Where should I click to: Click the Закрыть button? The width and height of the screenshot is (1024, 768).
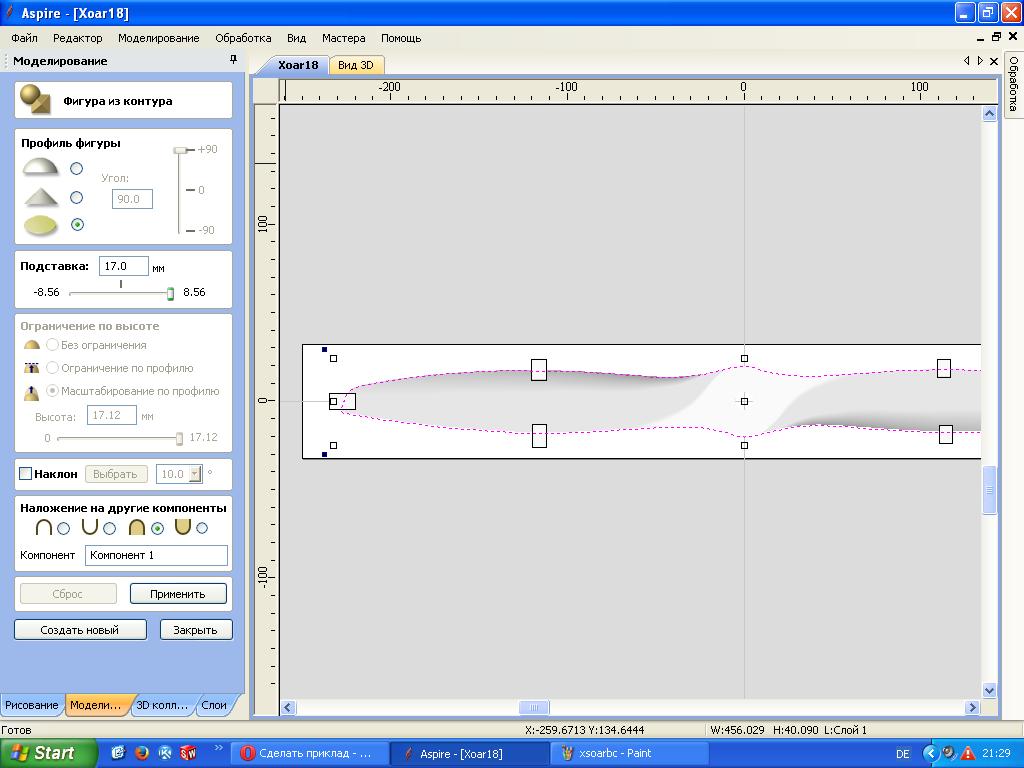(195, 630)
